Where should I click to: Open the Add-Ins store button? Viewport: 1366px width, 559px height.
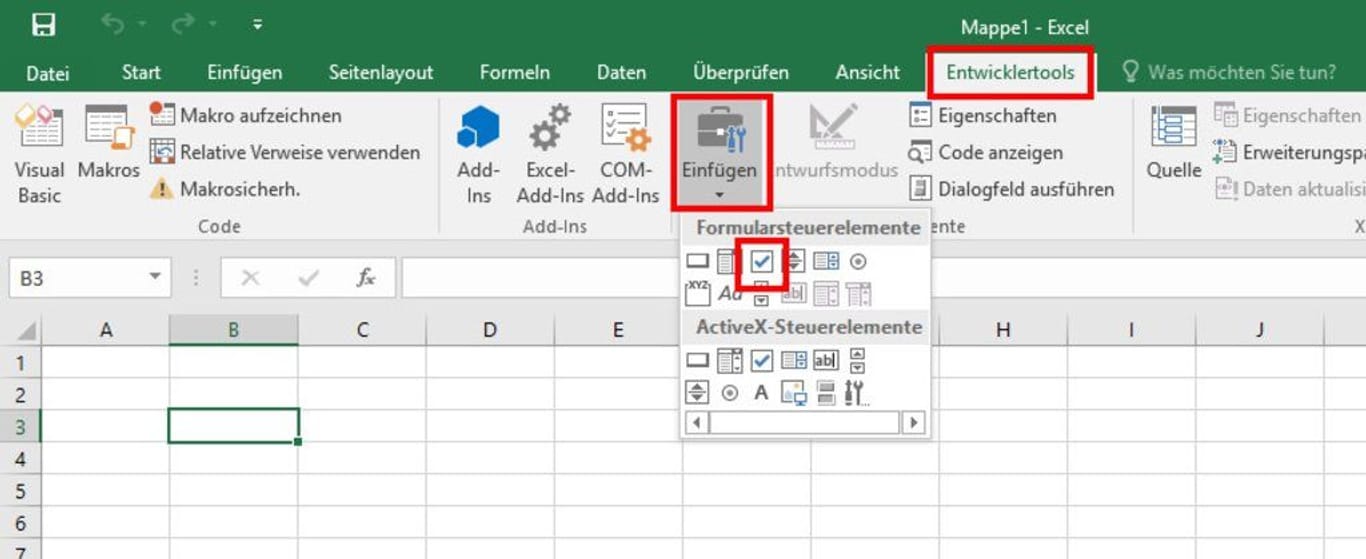[478, 153]
